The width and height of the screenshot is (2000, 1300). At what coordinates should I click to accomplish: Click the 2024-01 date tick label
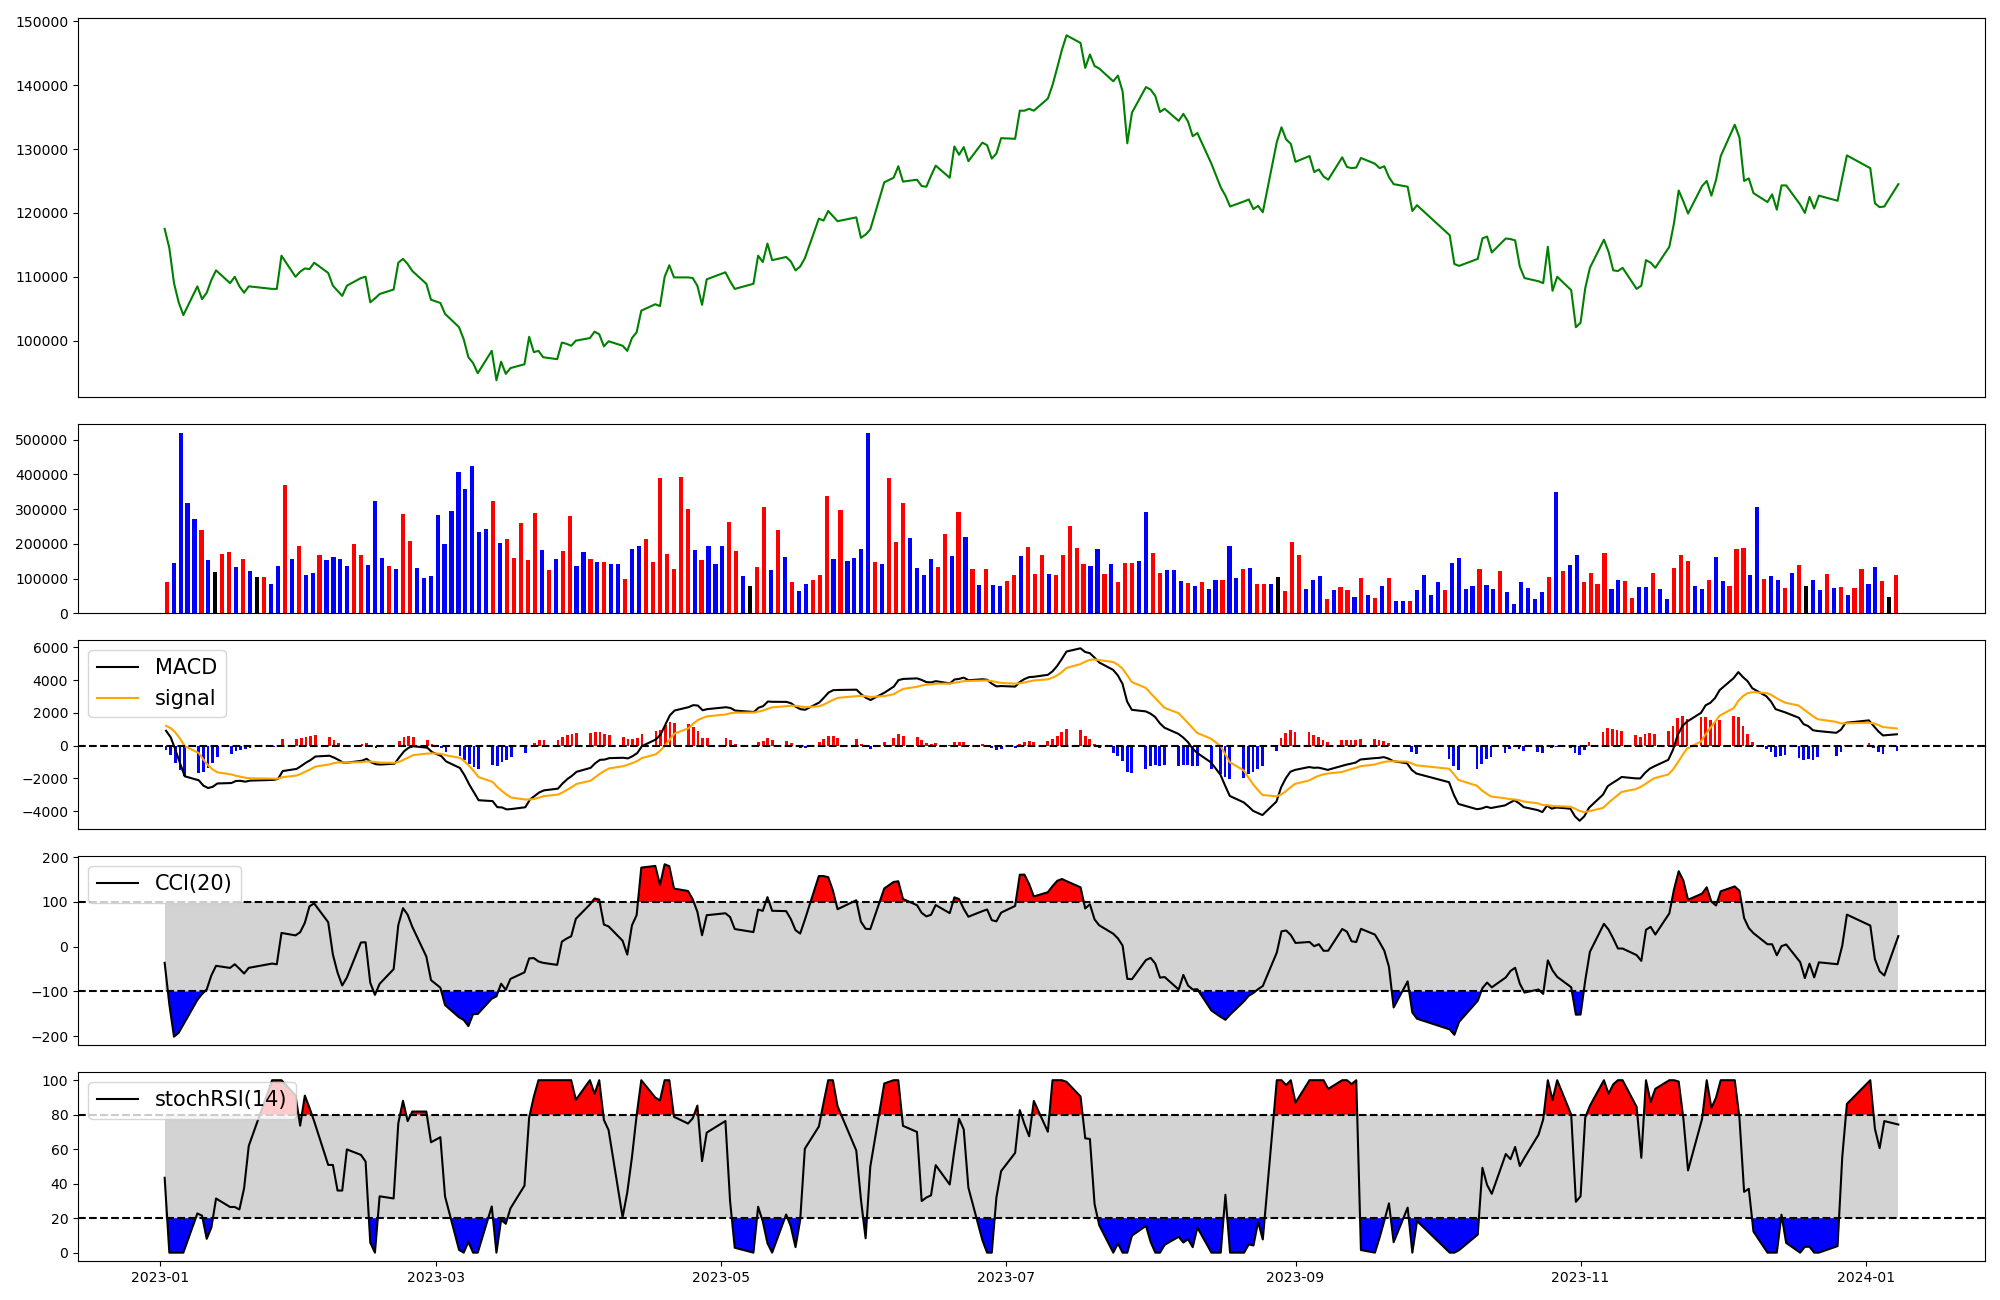pyautogui.click(x=1866, y=1277)
